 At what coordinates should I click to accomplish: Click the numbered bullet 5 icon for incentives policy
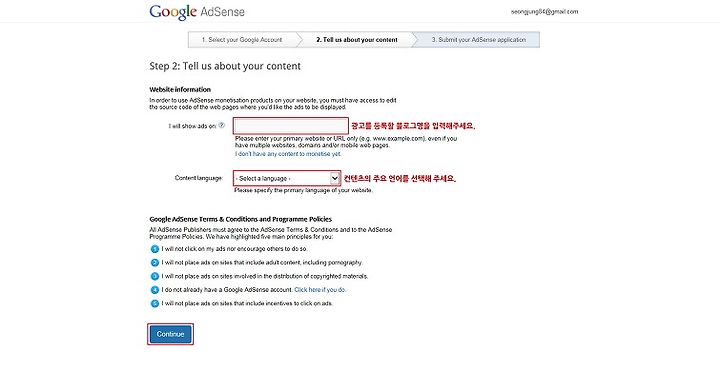155,303
